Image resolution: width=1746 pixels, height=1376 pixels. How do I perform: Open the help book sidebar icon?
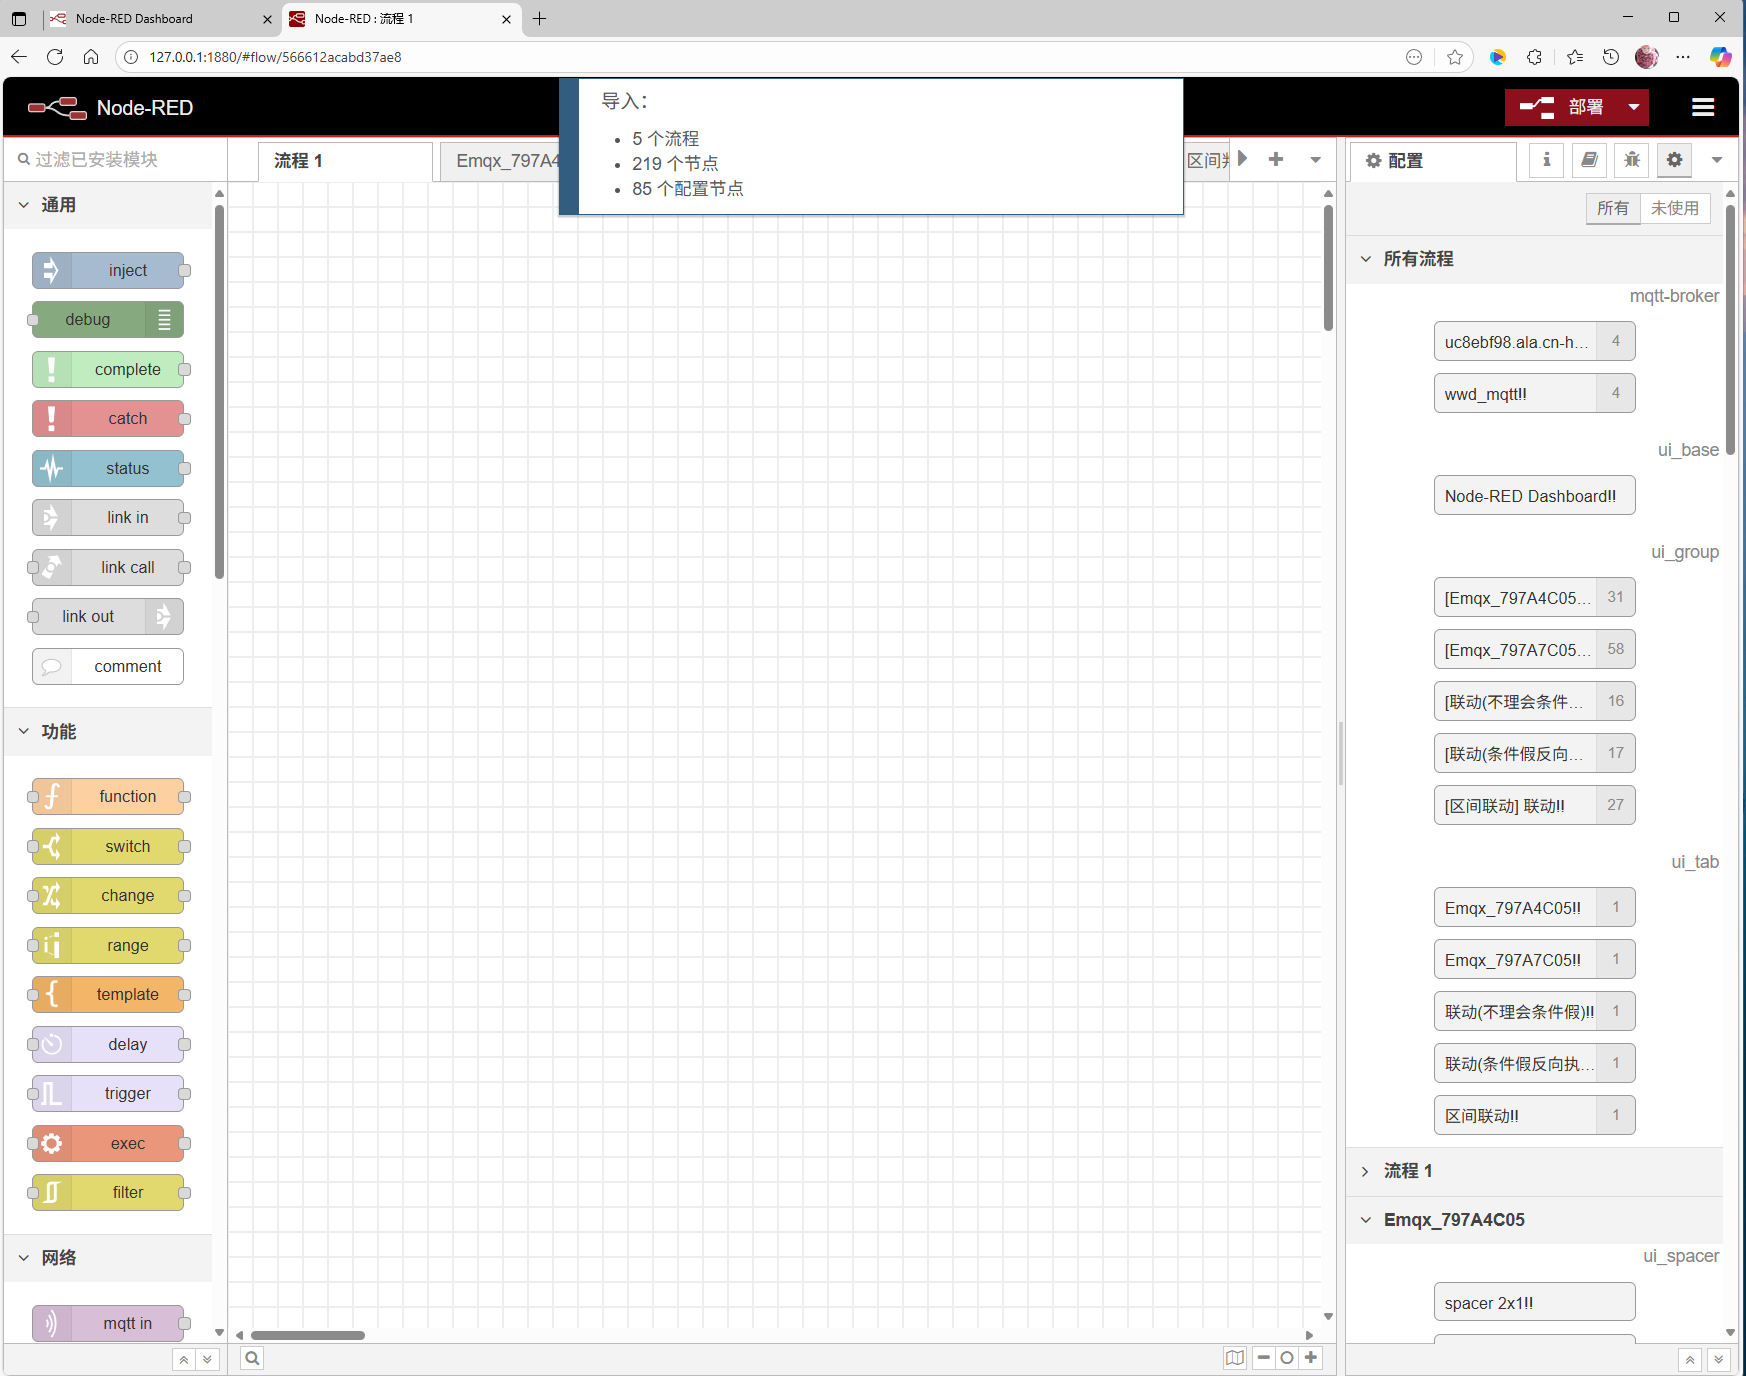coord(1589,160)
